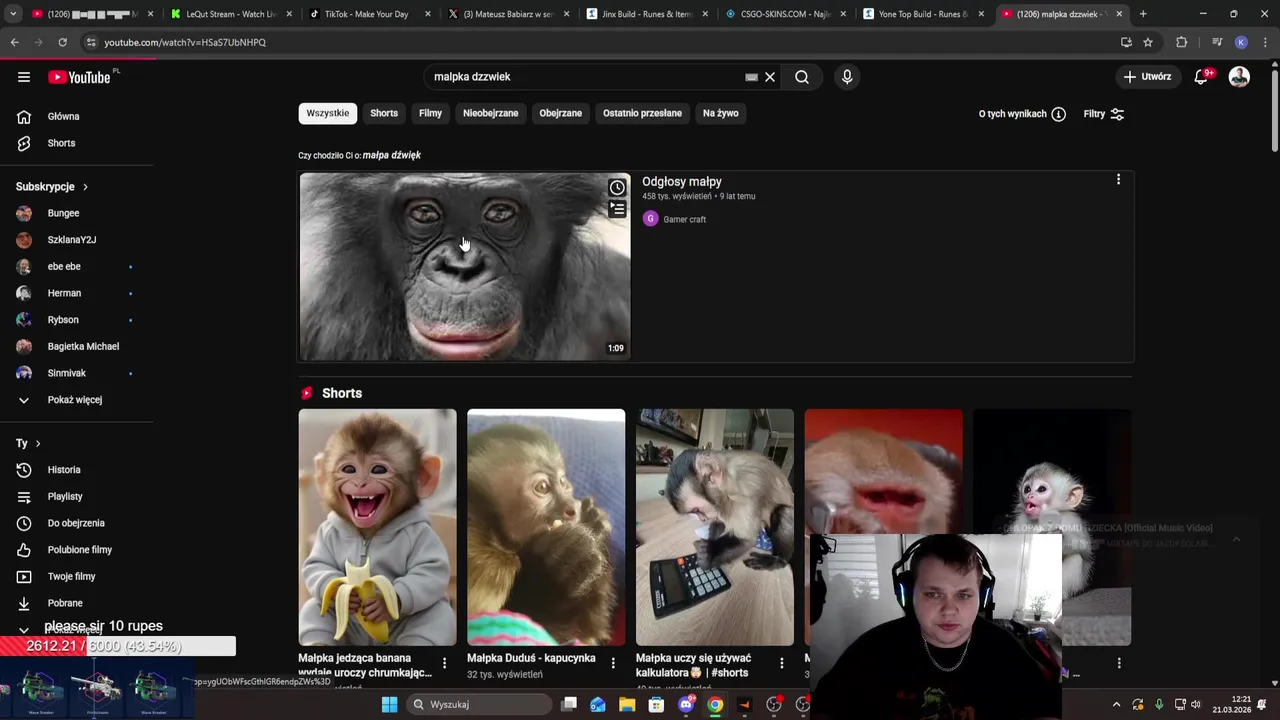Click the Windows Start button
The height and width of the screenshot is (720, 1280).
[389, 704]
